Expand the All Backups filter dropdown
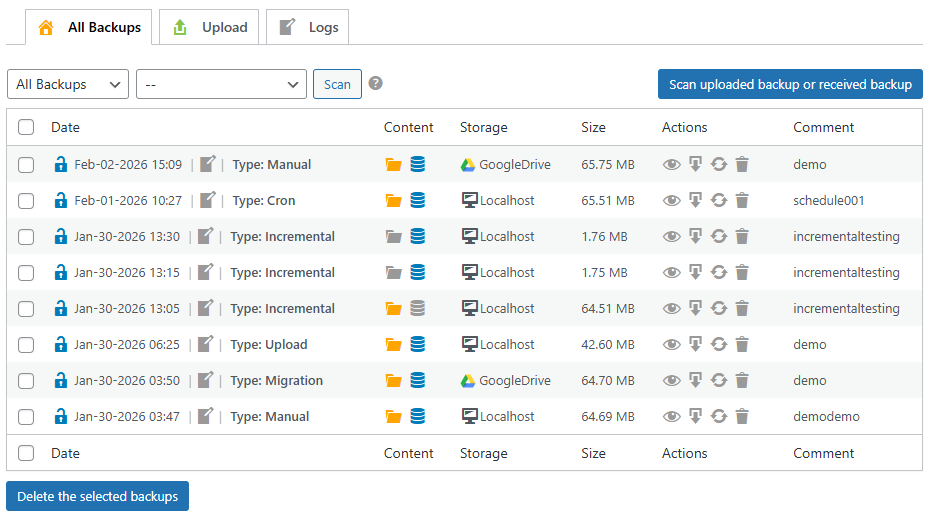Screen dimensions: 930x519 coord(68,84)
